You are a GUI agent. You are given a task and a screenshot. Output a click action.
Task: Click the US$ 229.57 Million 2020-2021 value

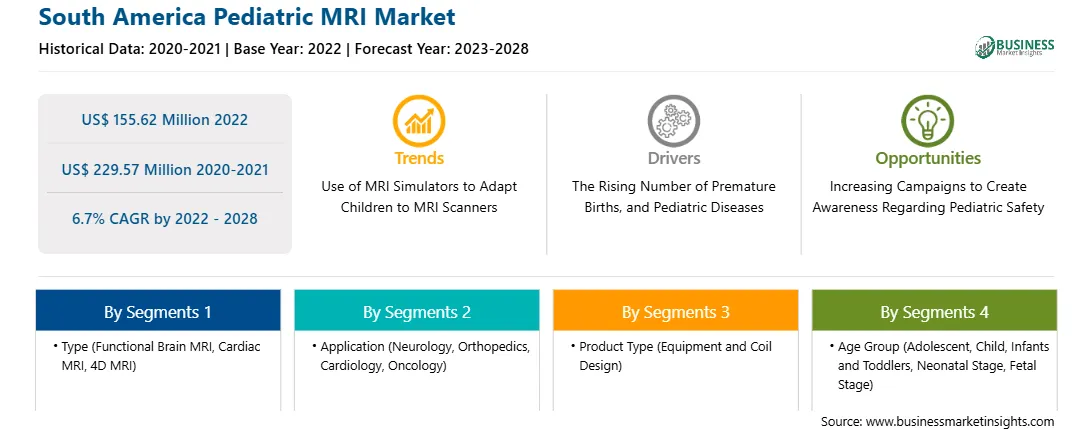point(164,169)
